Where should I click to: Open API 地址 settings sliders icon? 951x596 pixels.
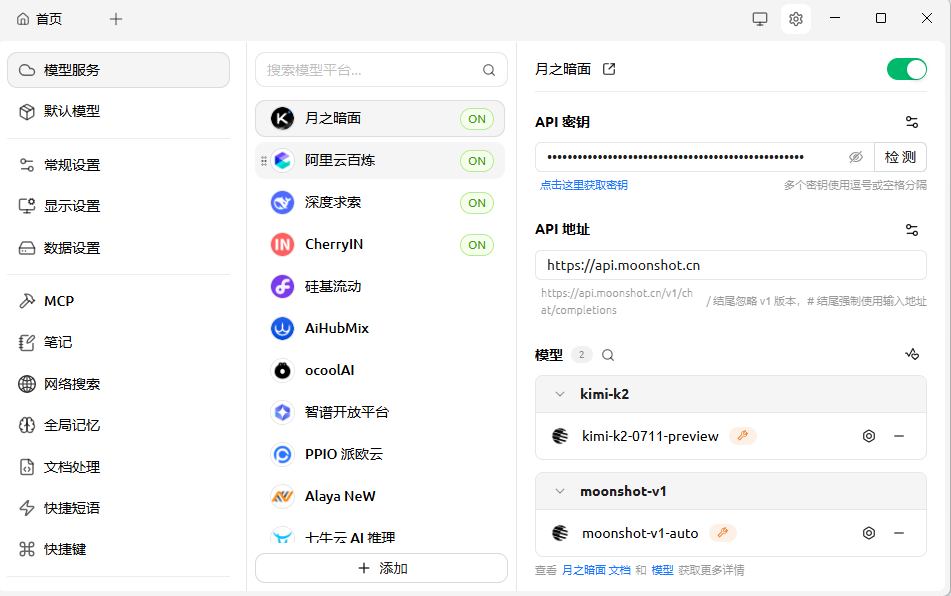click(912, 230)
